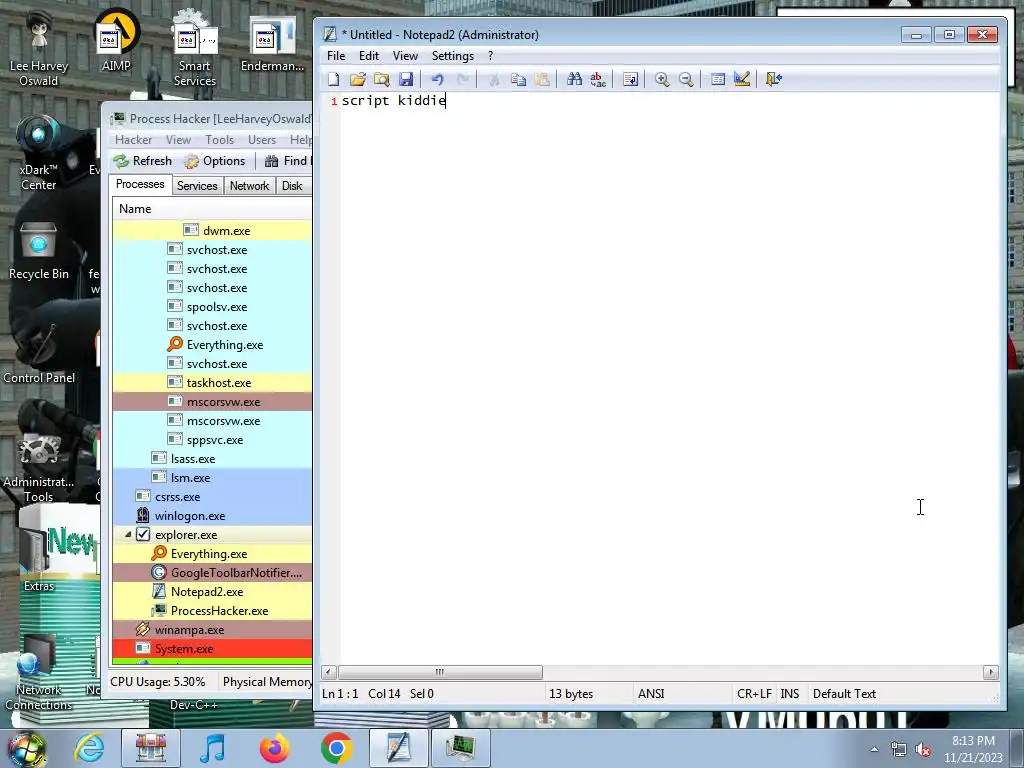
Task: Open Find with the binoculars icon
Action: click(574, 80)
